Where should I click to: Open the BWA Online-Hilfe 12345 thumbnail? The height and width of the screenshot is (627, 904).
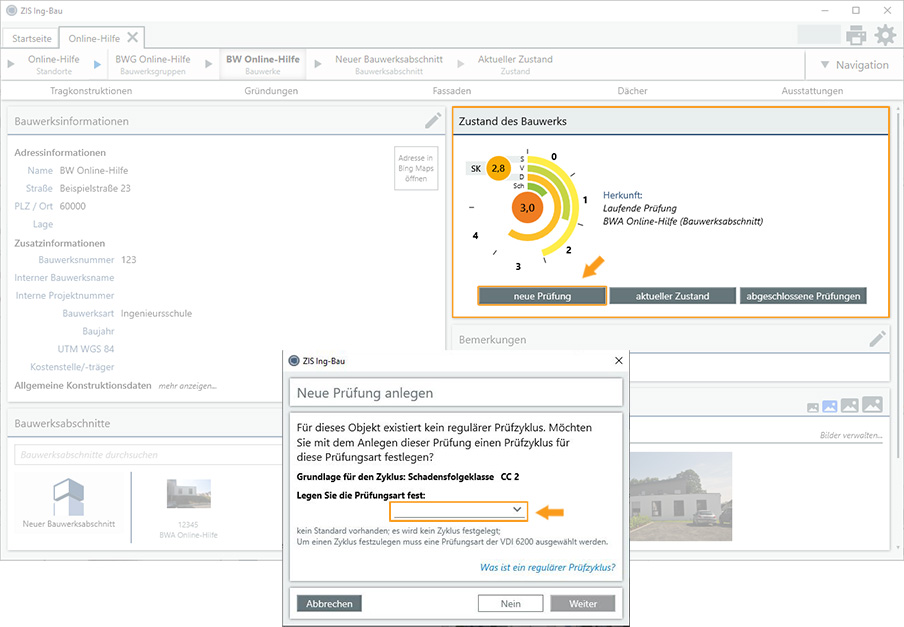[x=189, y=495]
